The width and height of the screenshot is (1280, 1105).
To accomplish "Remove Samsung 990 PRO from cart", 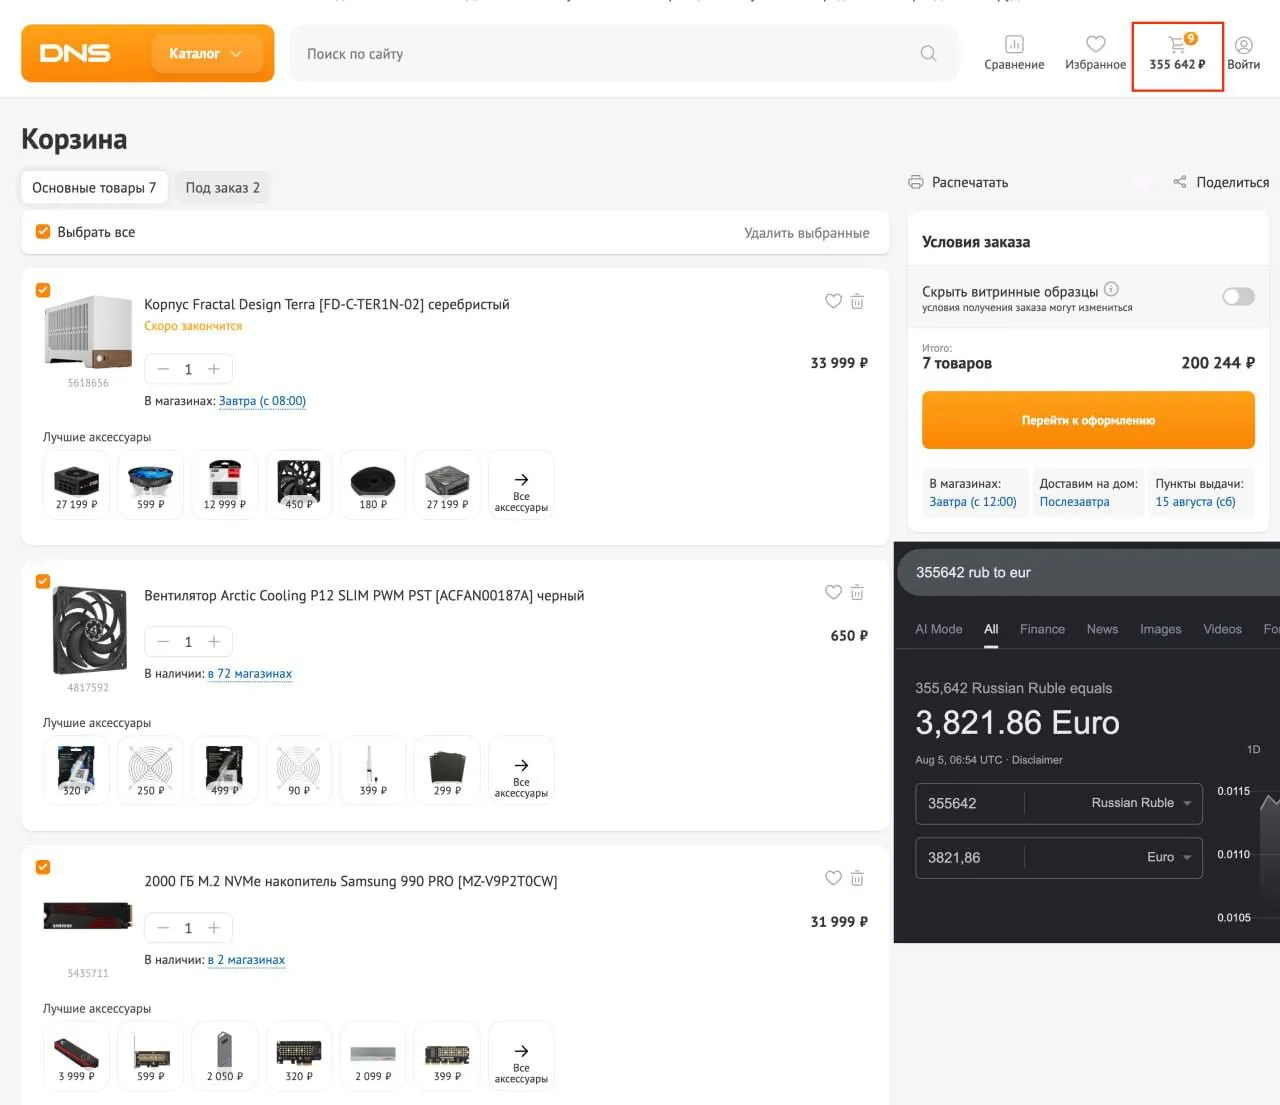I will (857, 878).
